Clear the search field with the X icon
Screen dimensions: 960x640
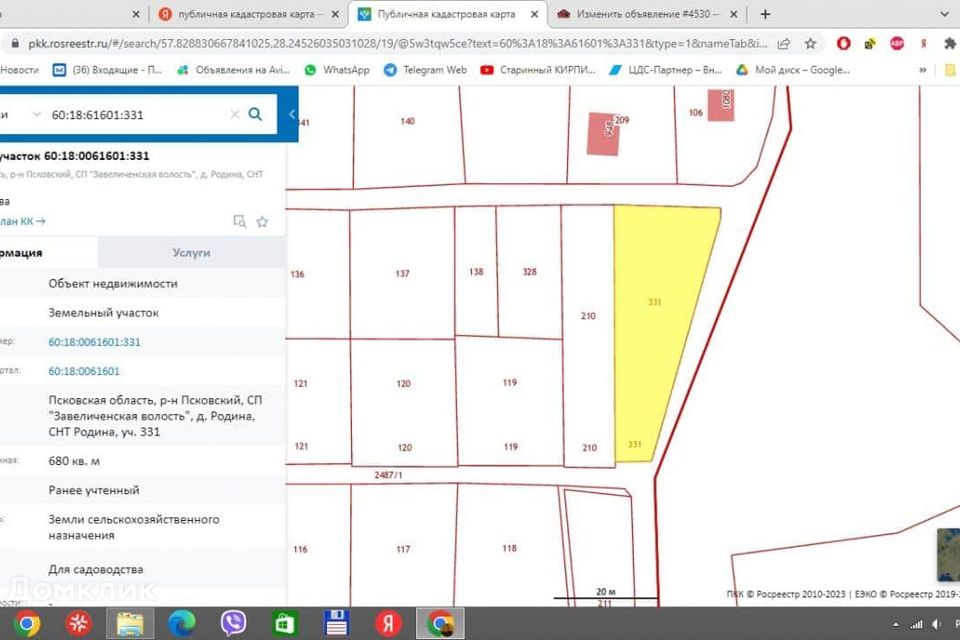[x=235, y=115]
